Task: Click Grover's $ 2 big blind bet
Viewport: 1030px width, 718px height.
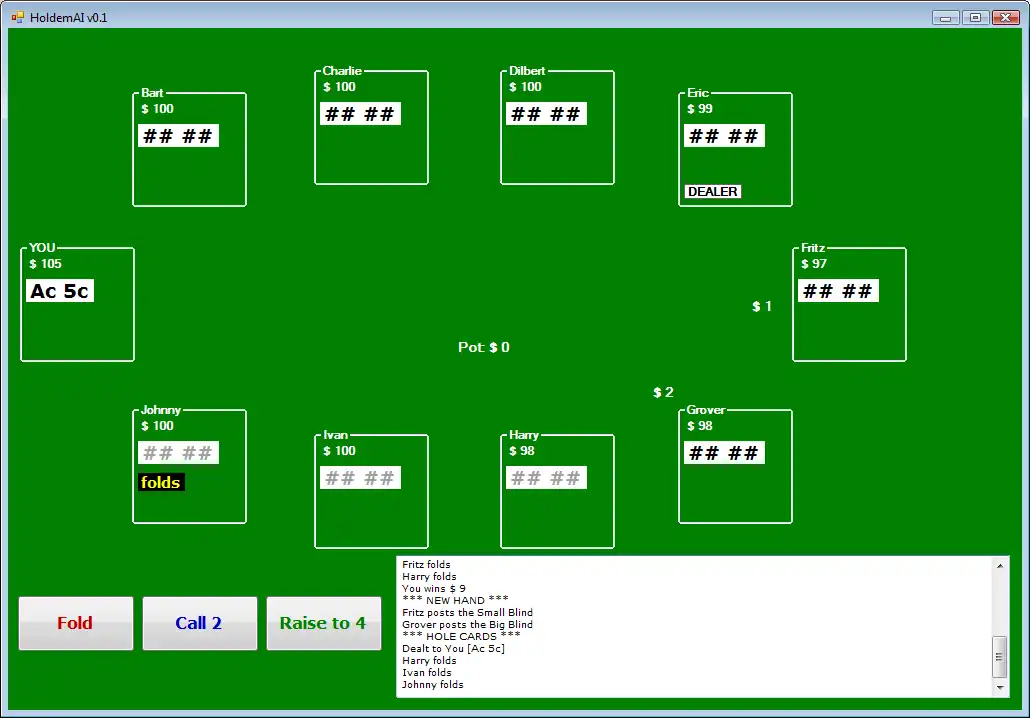Action: [663, 392]
